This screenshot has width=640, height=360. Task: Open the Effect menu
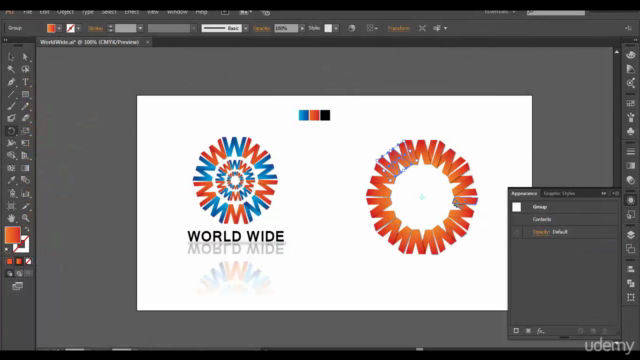pos(131,12)
